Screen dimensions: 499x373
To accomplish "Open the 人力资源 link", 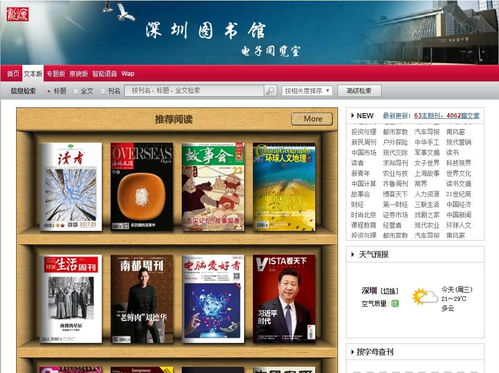I will [427, 194].
